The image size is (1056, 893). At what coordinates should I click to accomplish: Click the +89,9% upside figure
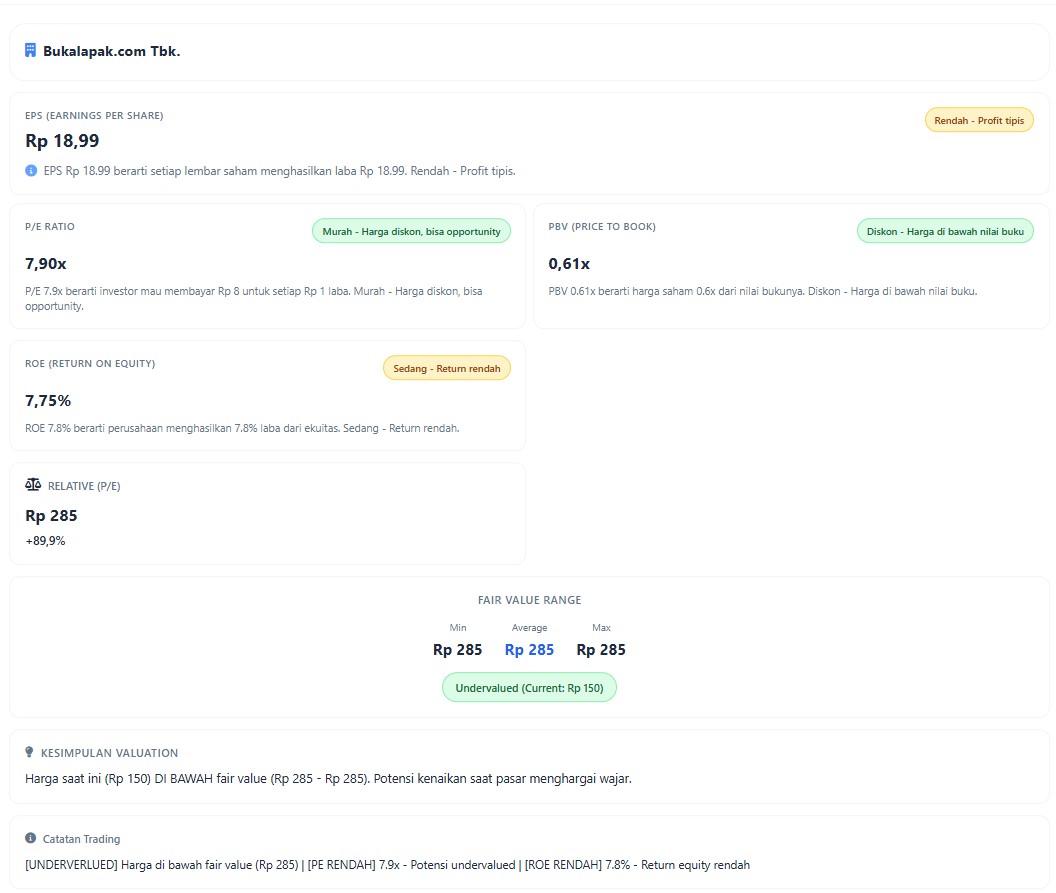[x=45, y=541]
